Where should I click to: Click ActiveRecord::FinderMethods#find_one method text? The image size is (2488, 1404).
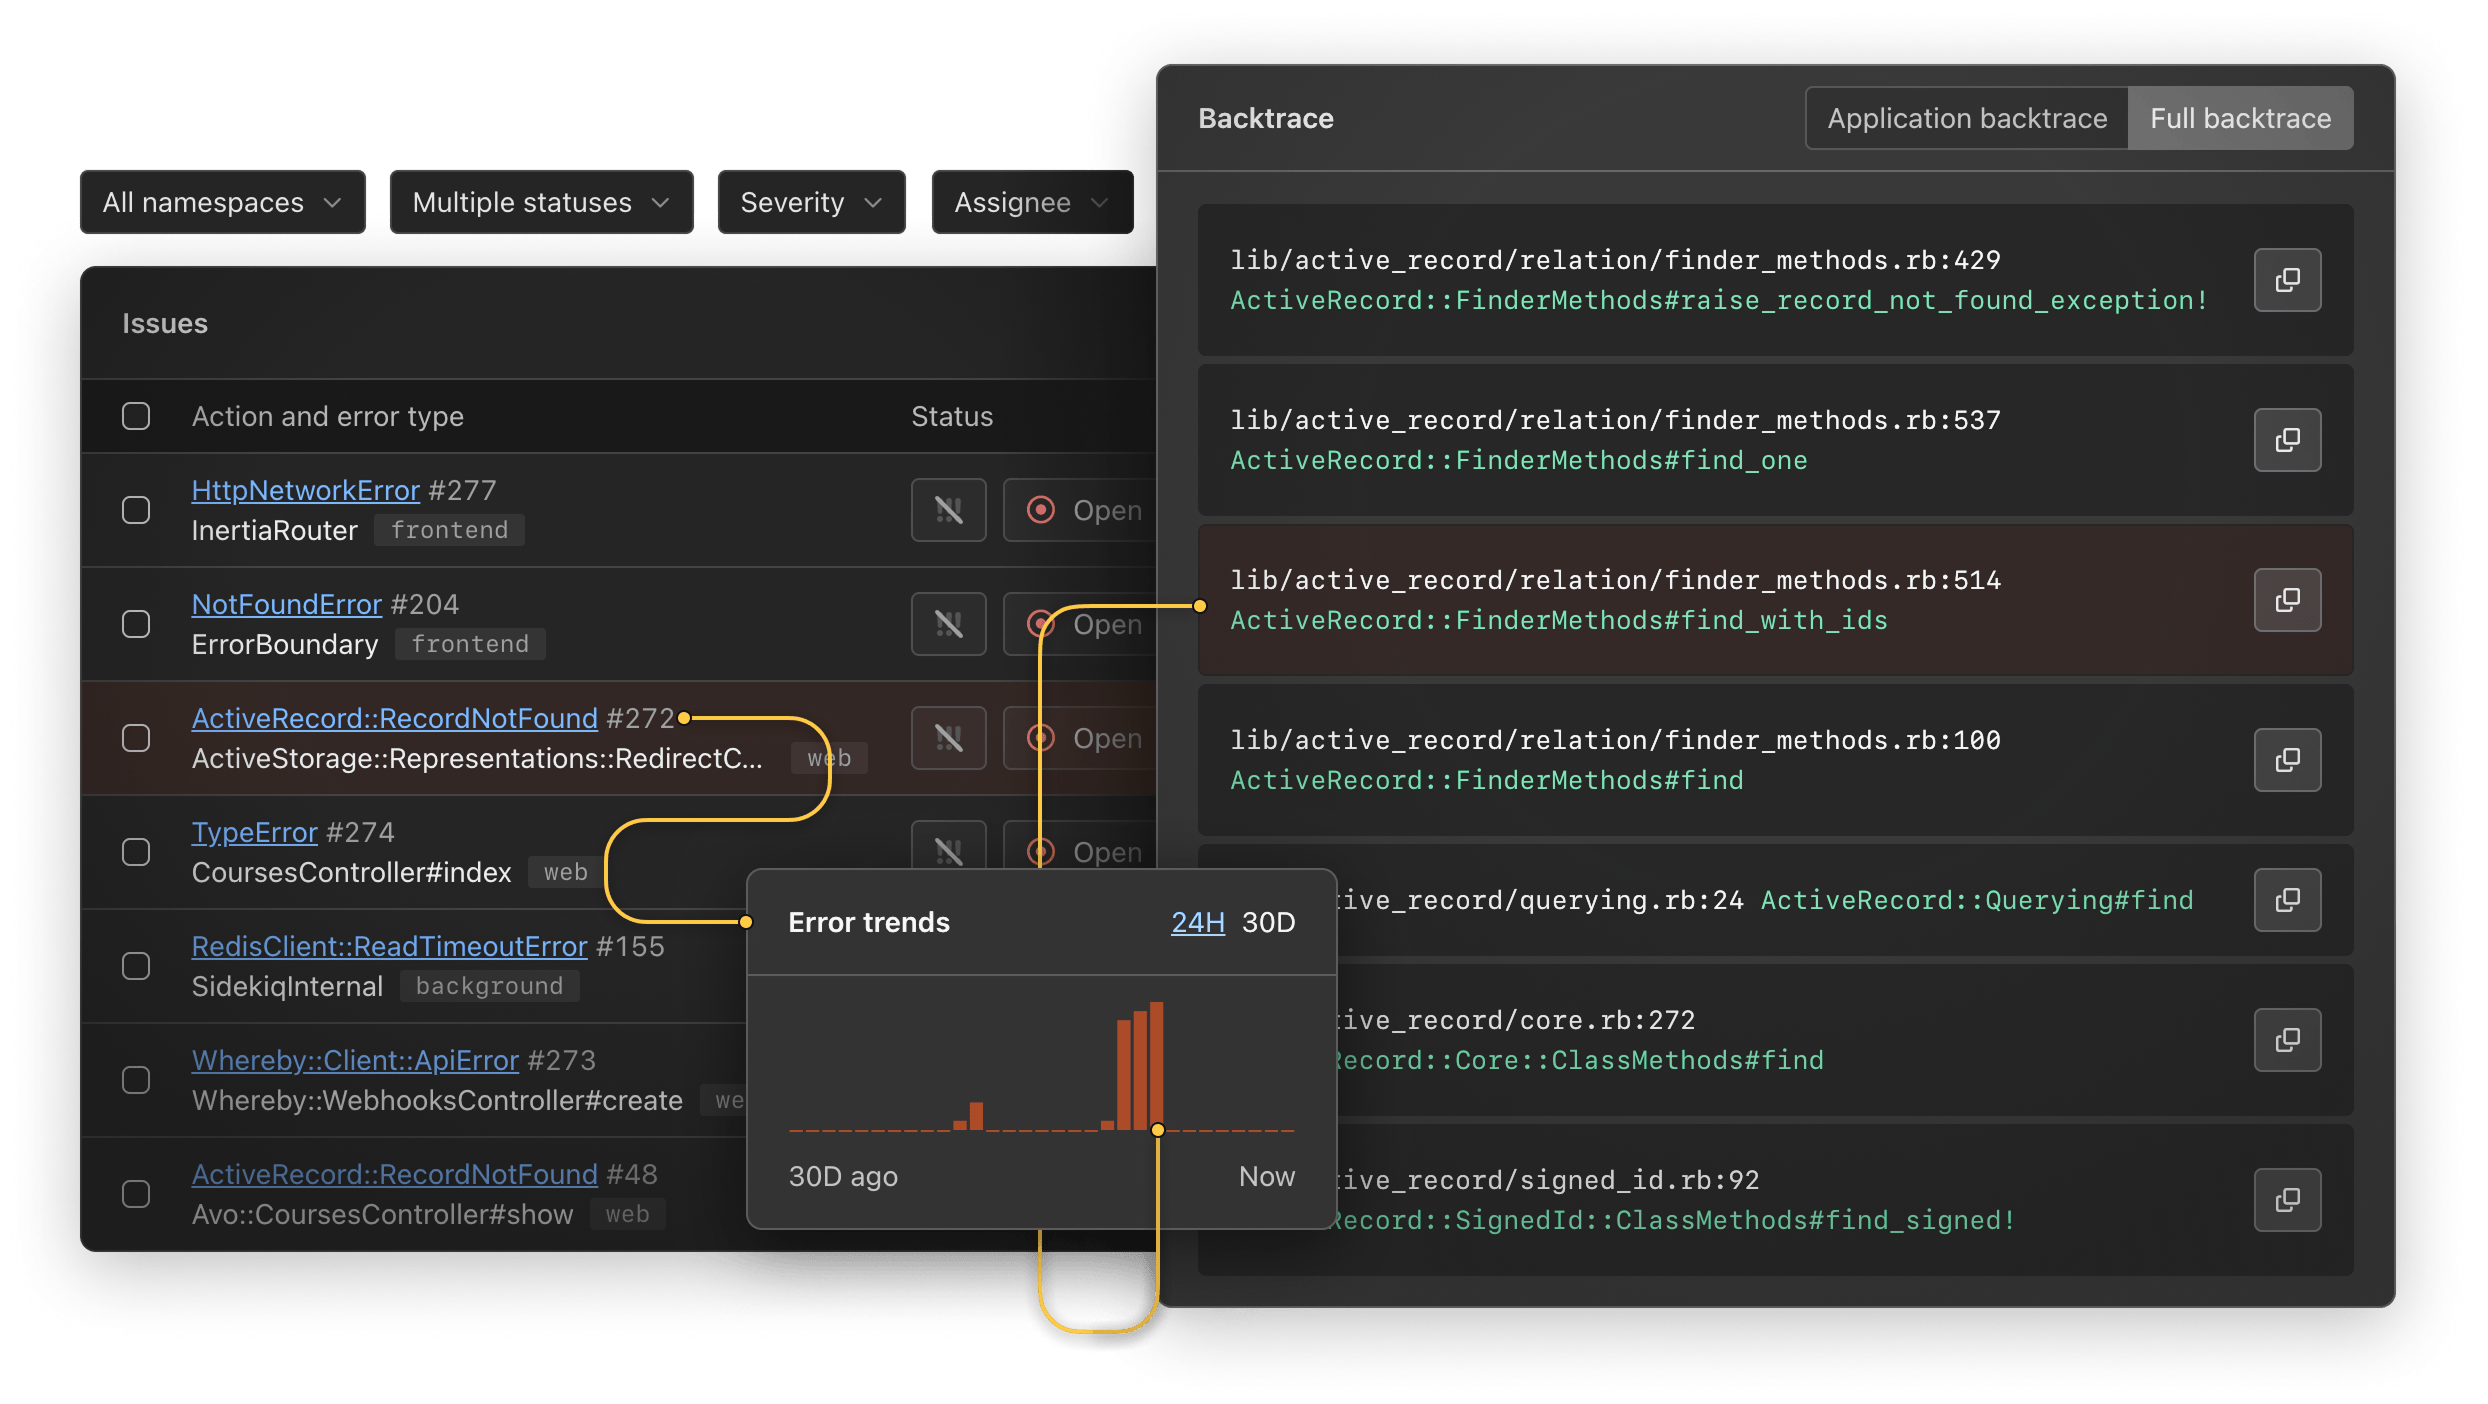(1519, 460)
